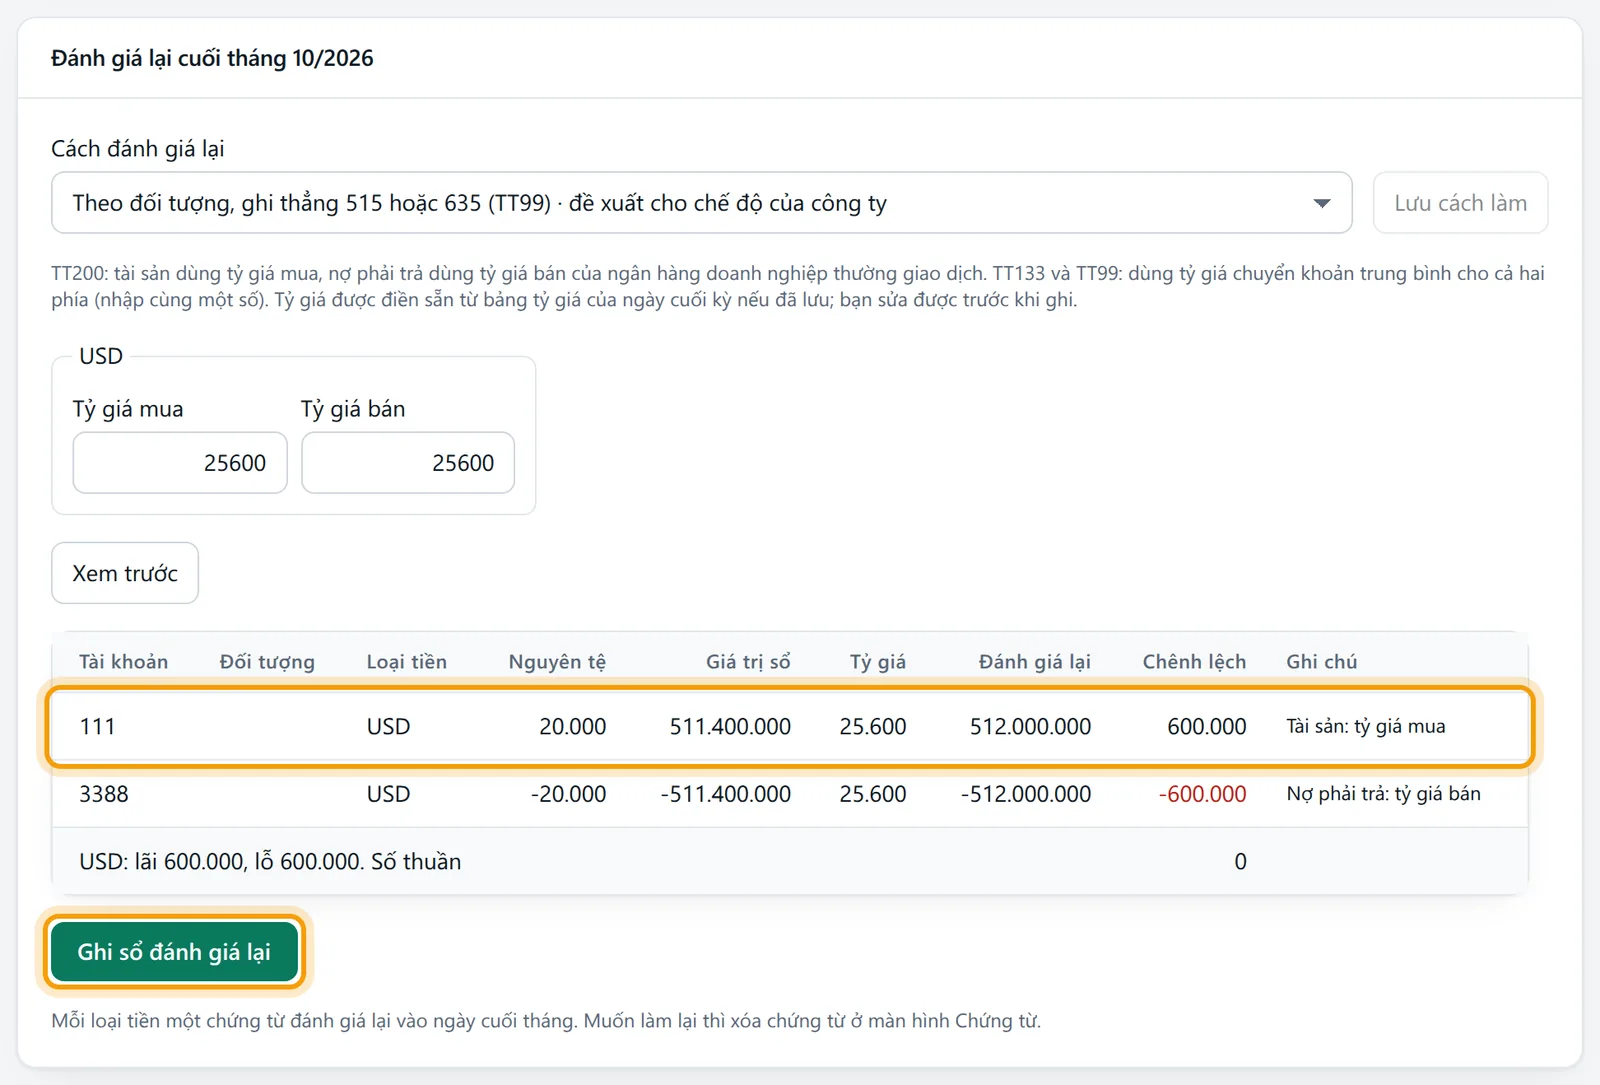Image resolution: width=1600 pixels, height=1085 pixels.
Task: Click the Ghi chú column header
Action: (x=1321, y=662)
